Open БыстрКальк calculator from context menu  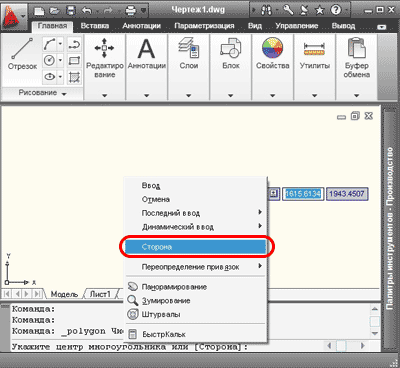tap(196, 334)
